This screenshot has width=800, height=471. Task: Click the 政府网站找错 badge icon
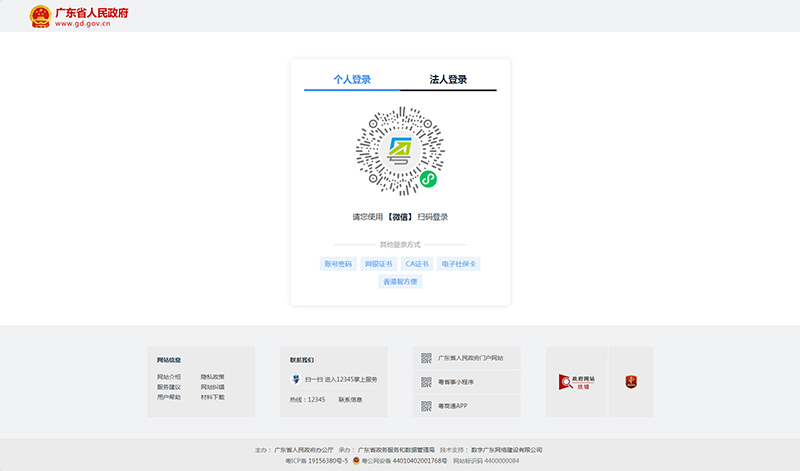click(576, 382)
